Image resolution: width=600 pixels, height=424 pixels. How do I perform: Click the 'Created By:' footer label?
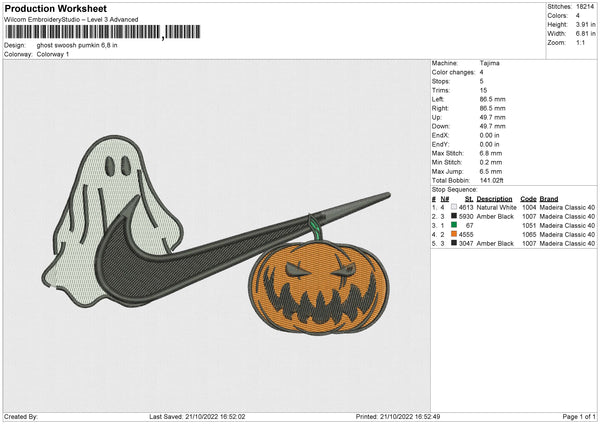pos(21,416)
